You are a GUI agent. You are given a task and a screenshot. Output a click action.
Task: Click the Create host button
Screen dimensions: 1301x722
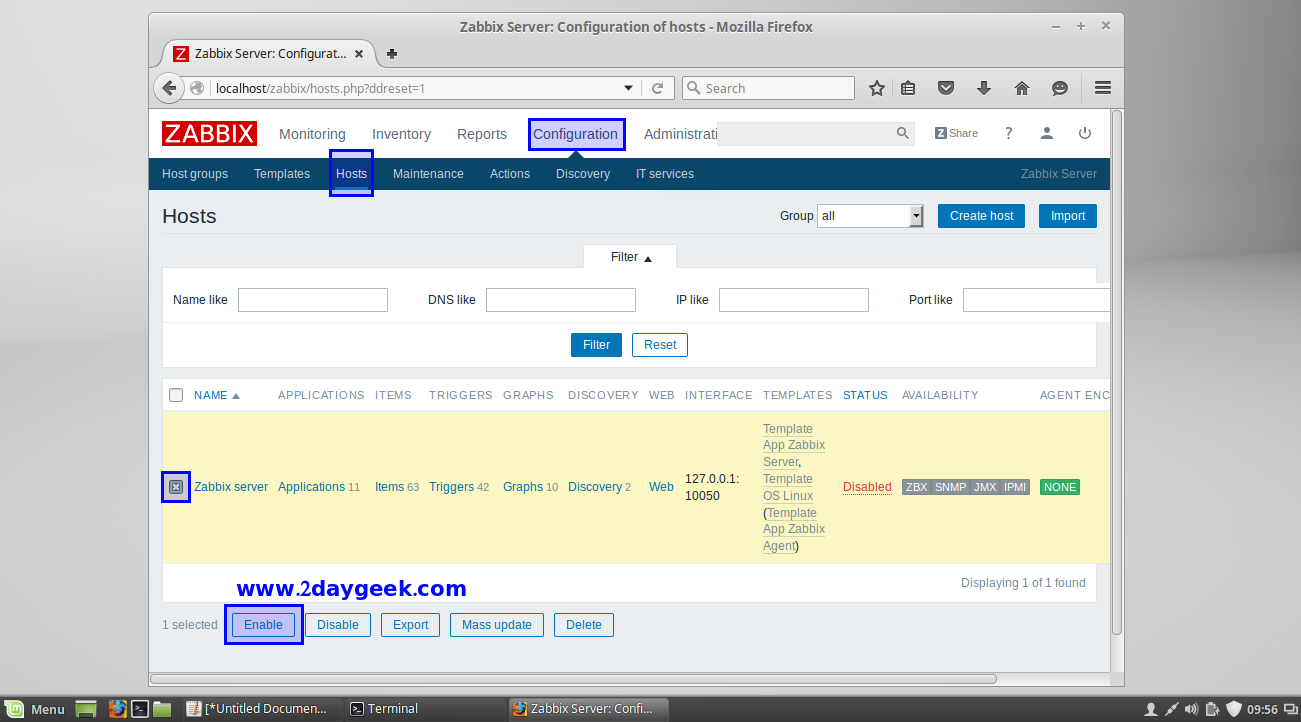click(981, 216)
